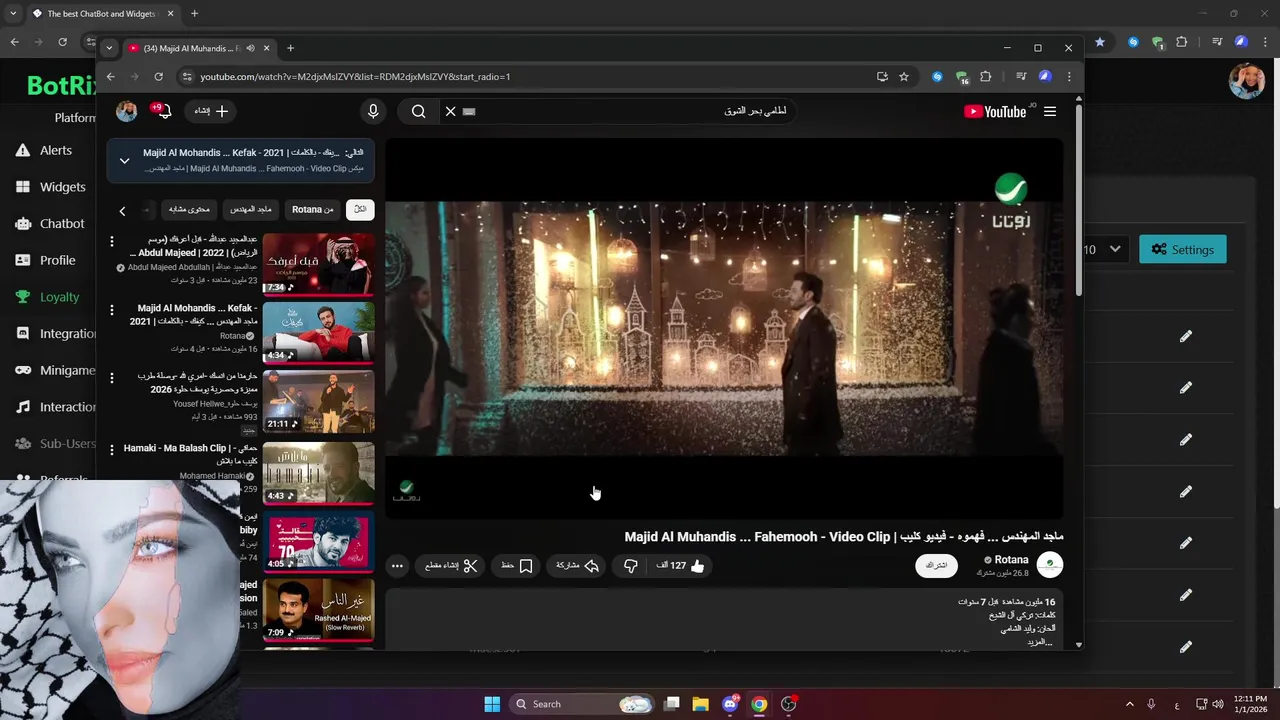Select the 'الكل' filter chip
This screenshot has height=720, width=1280.
(360, 209)
